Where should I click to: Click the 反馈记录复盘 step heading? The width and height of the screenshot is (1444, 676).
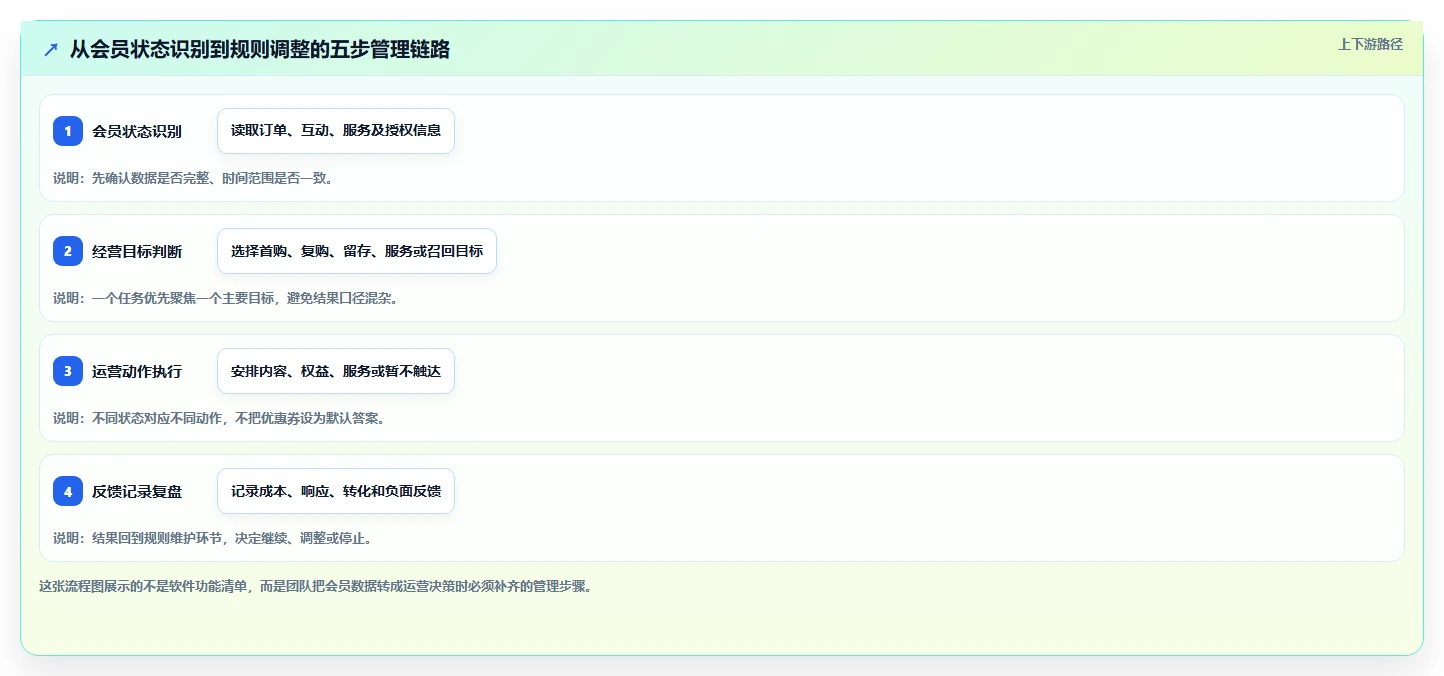(137, 491)
